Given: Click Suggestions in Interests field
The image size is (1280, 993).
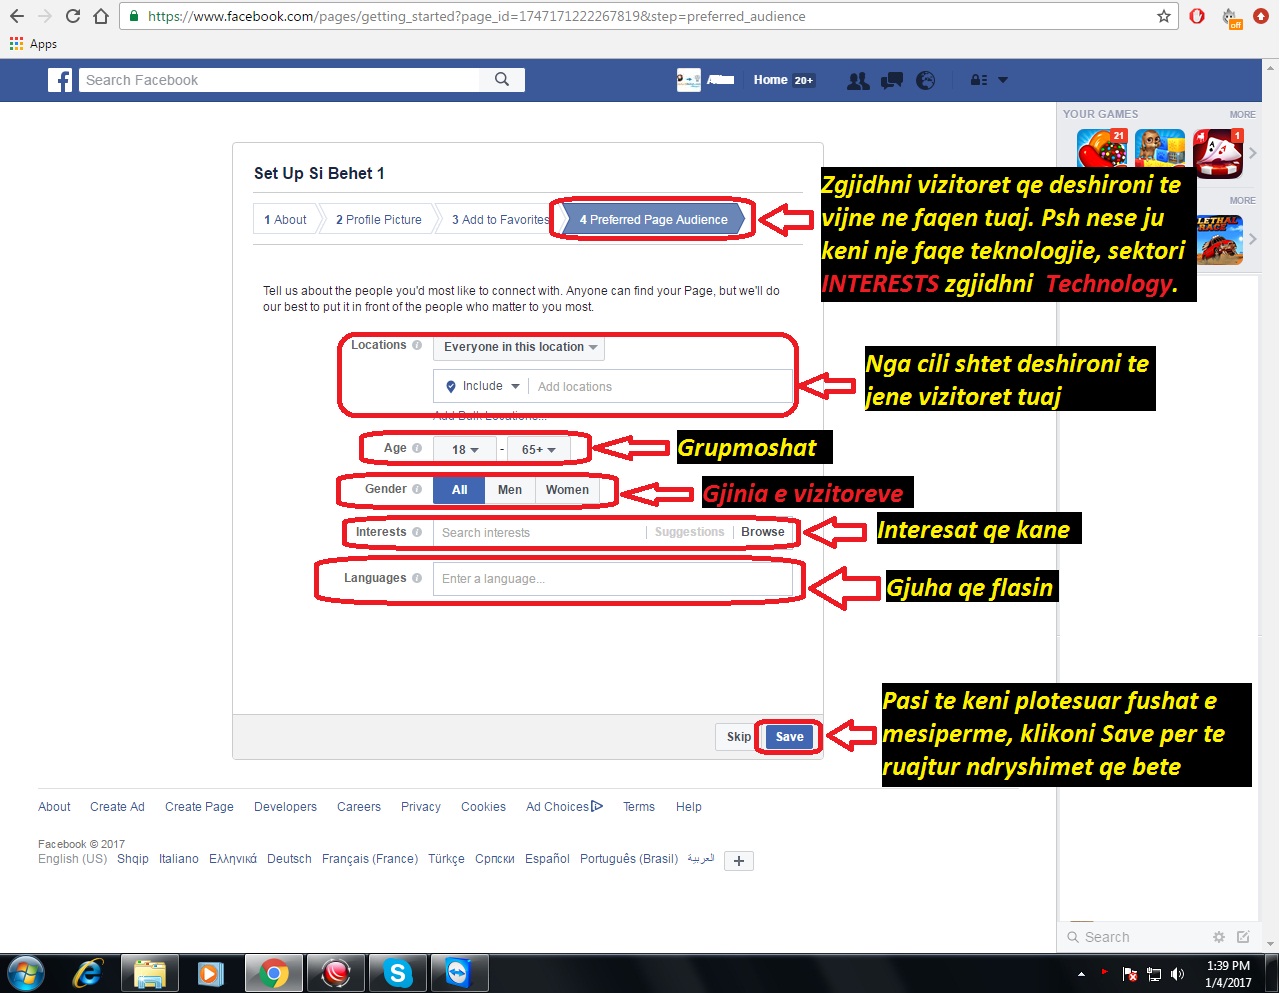Looking at the screenshot, I should point(689,532).
